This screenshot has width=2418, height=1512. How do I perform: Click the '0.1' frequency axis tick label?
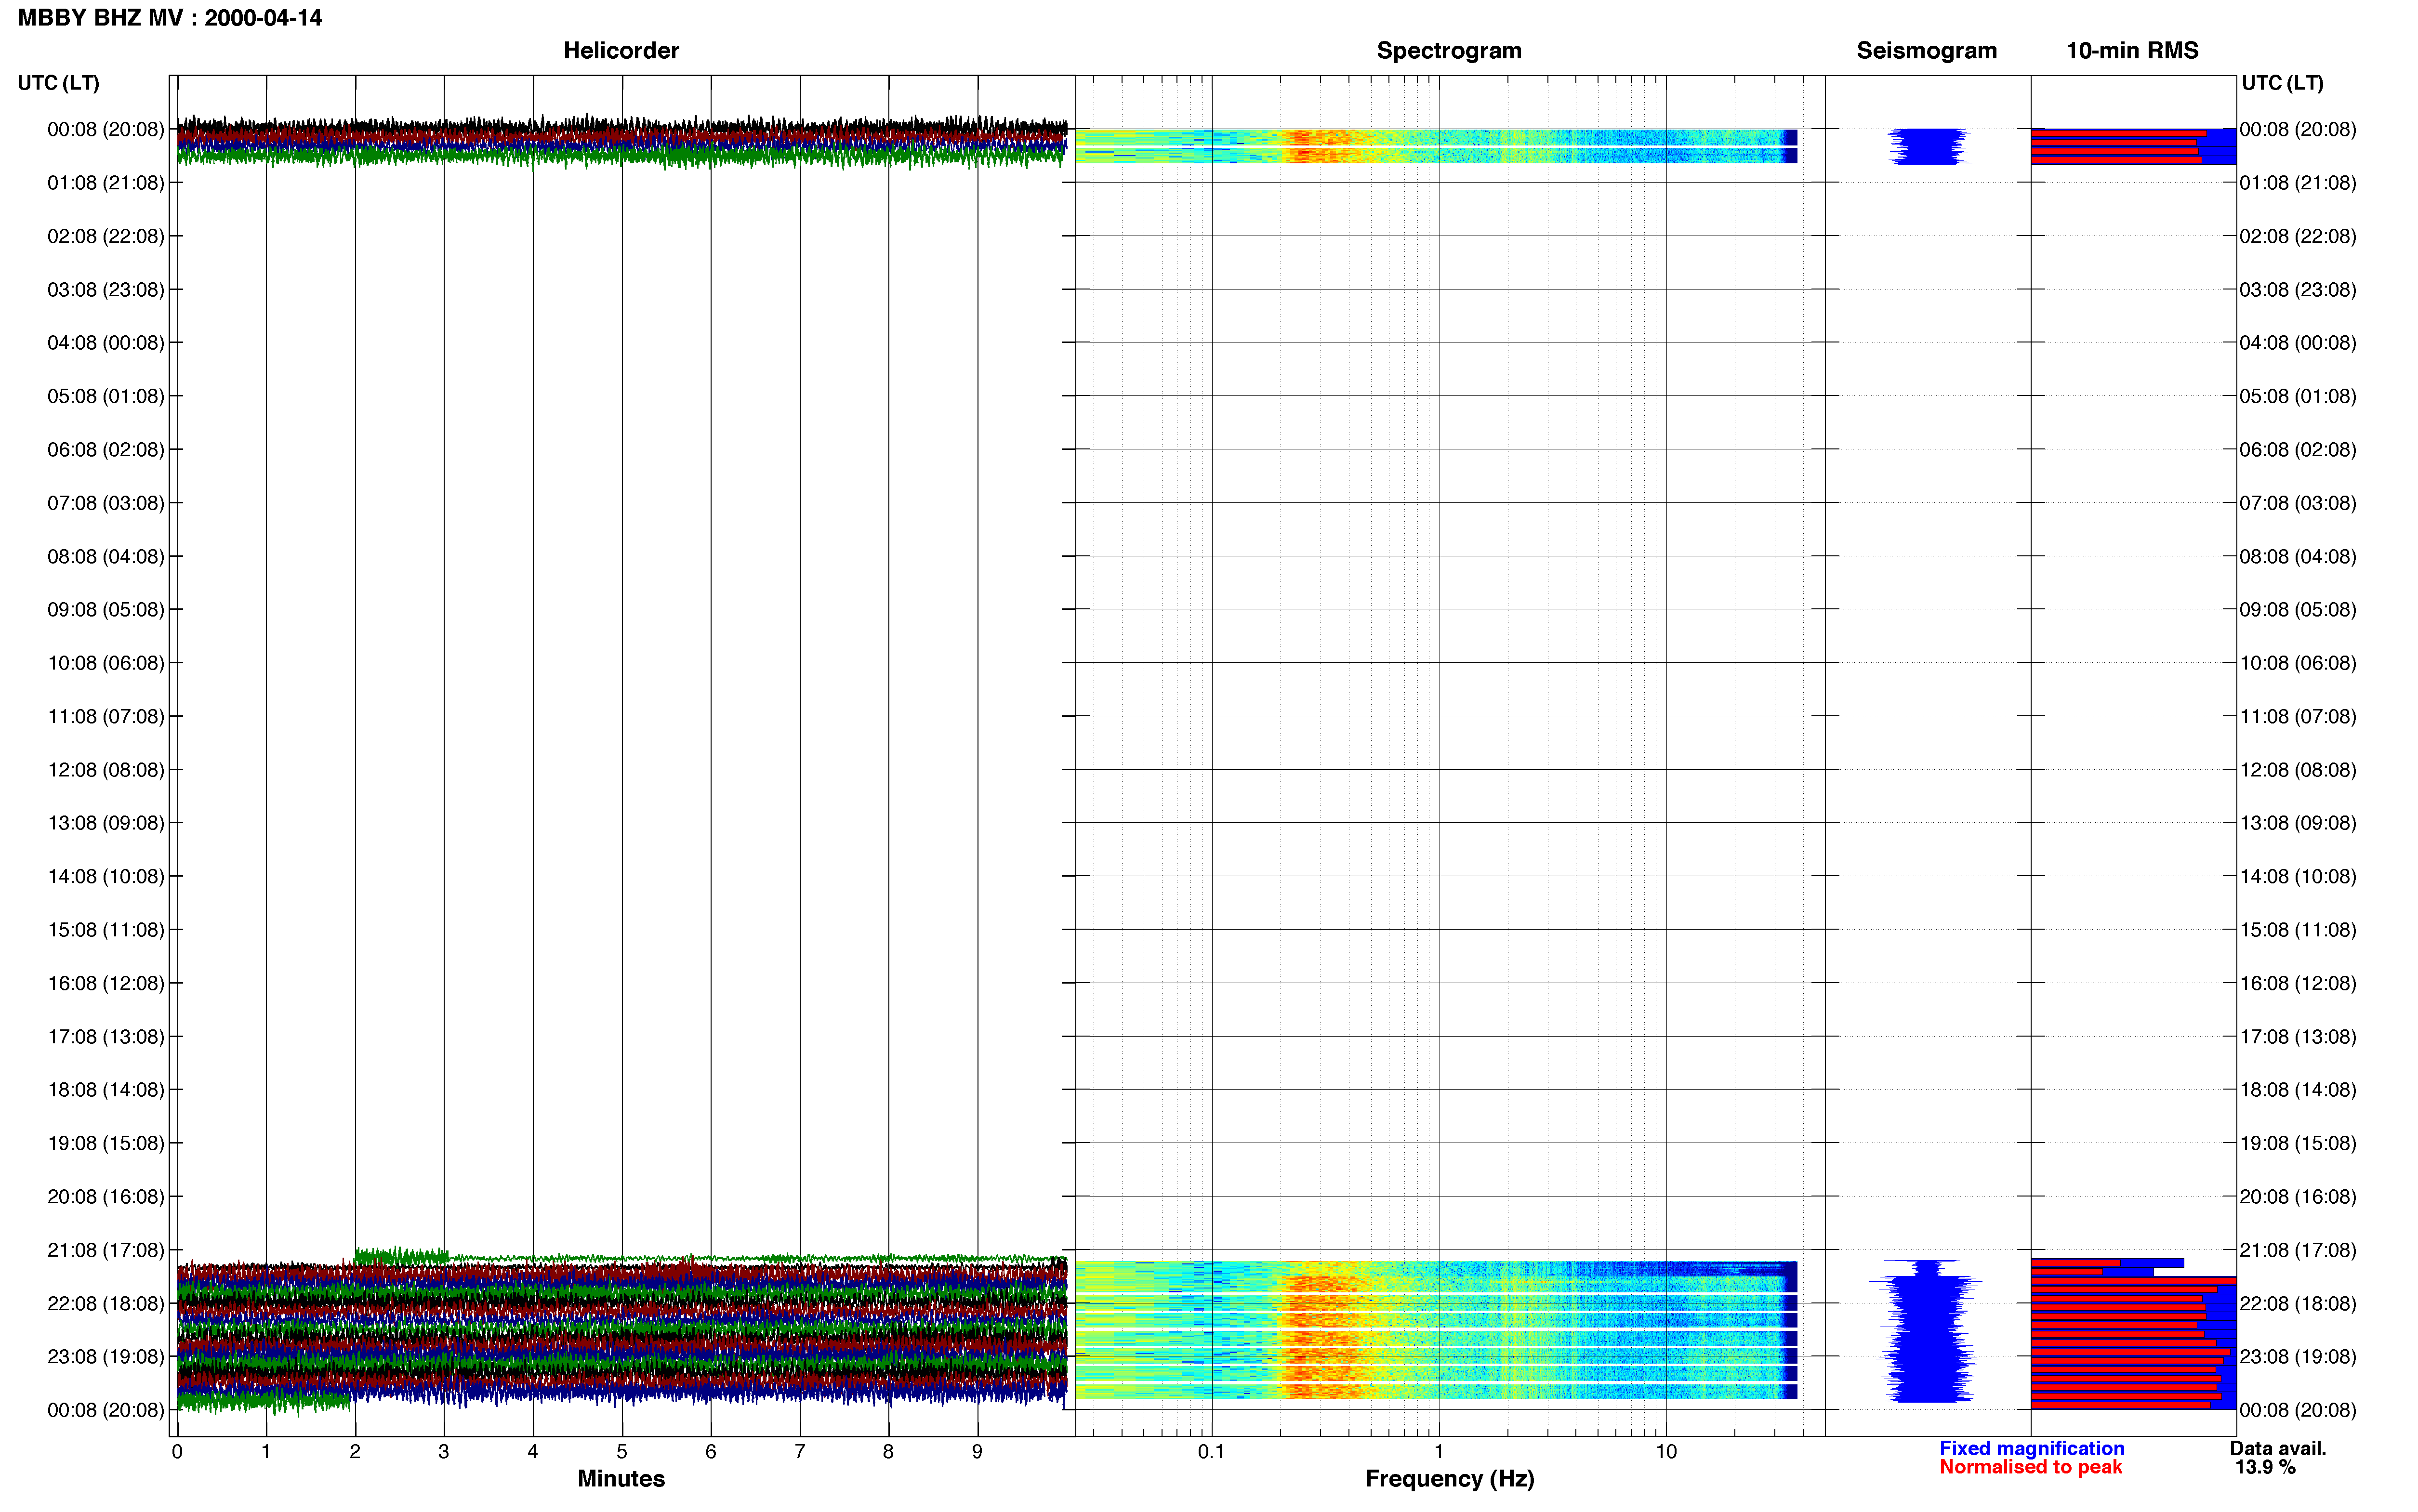[x=1211, y=1451]
